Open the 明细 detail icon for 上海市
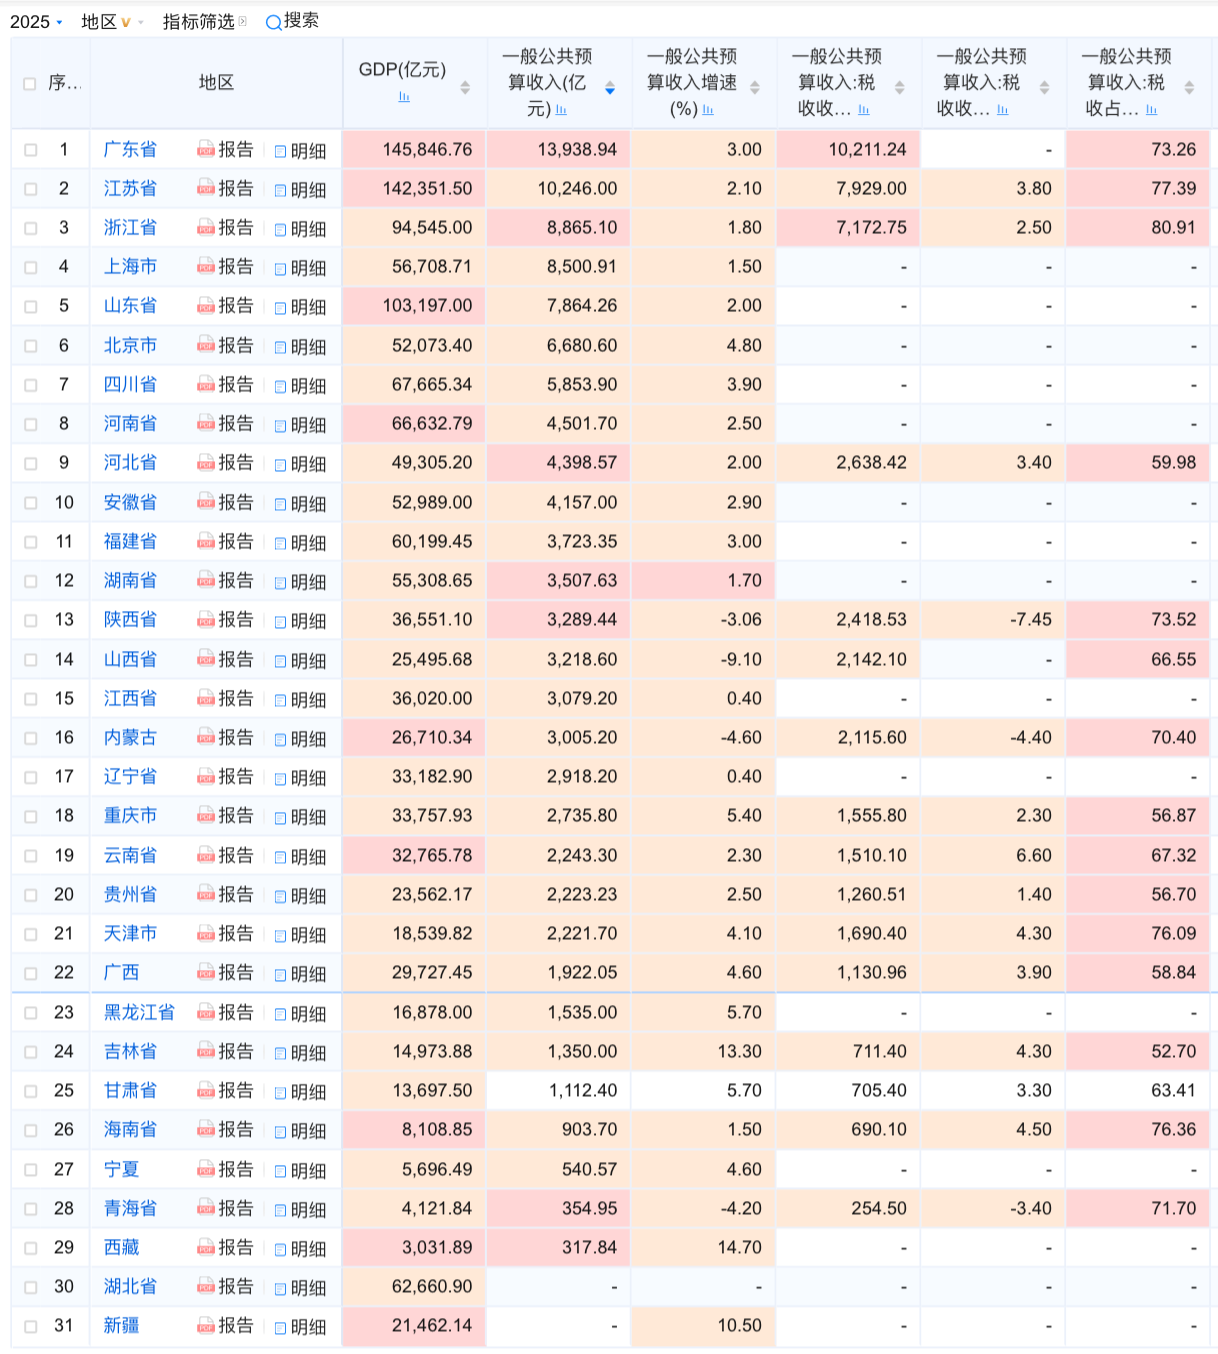This screenshot has width=1218, height=1354. (281, 268)
